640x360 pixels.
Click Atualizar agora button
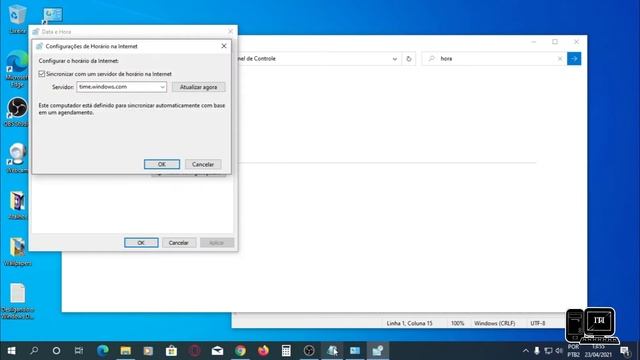[x=198, y=87]
